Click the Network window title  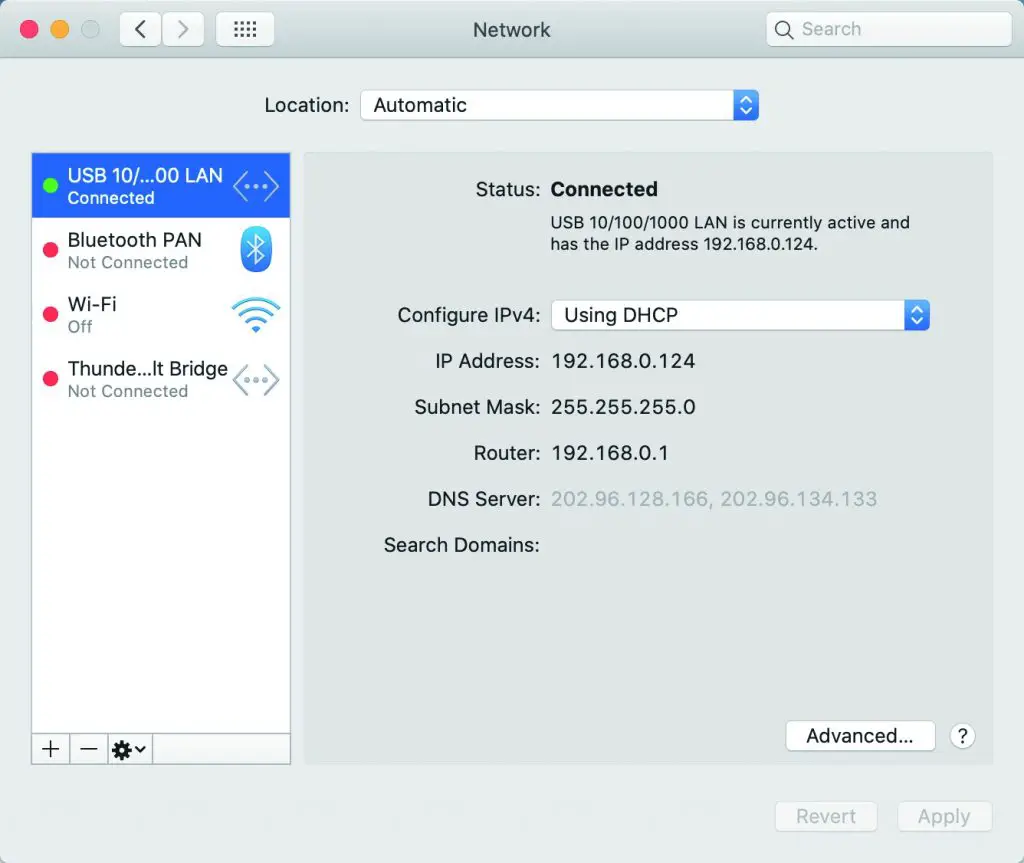[512, 30]
